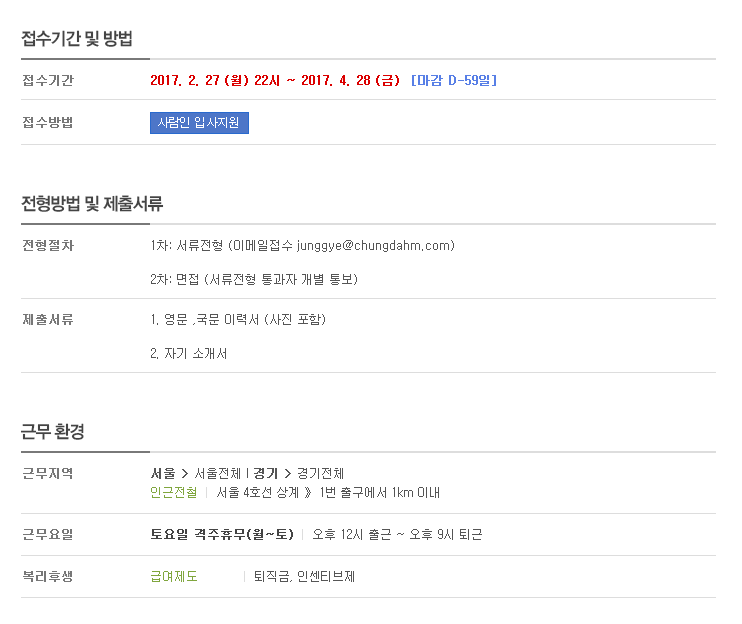Click the 토요일 격주휴무(월~토) text
Image resolution: width=742 pixels, height=624 pixels.
click(x=222, y=535)
